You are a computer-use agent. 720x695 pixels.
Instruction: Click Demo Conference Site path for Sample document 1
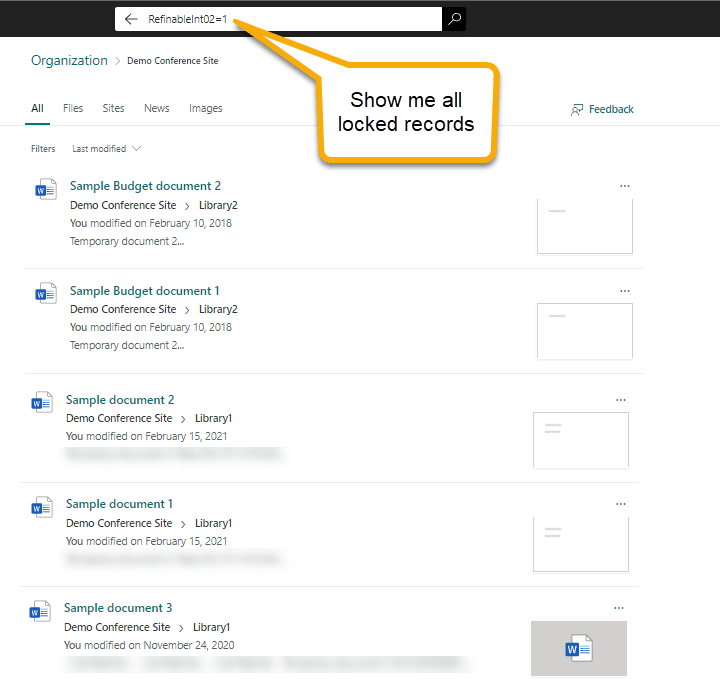pyautogui.click(x=119, y=523)
